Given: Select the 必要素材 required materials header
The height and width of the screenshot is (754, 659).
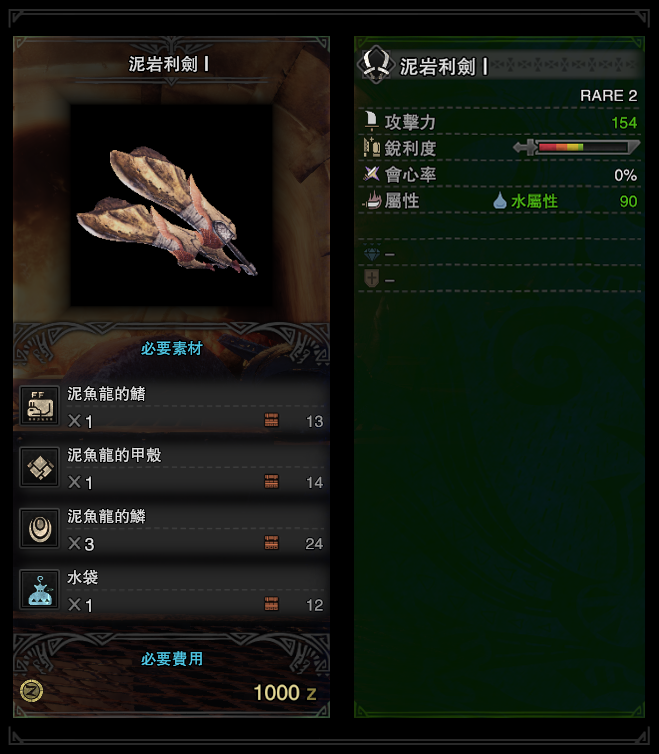Looking at the screenshot, I should tap(172, 349).
